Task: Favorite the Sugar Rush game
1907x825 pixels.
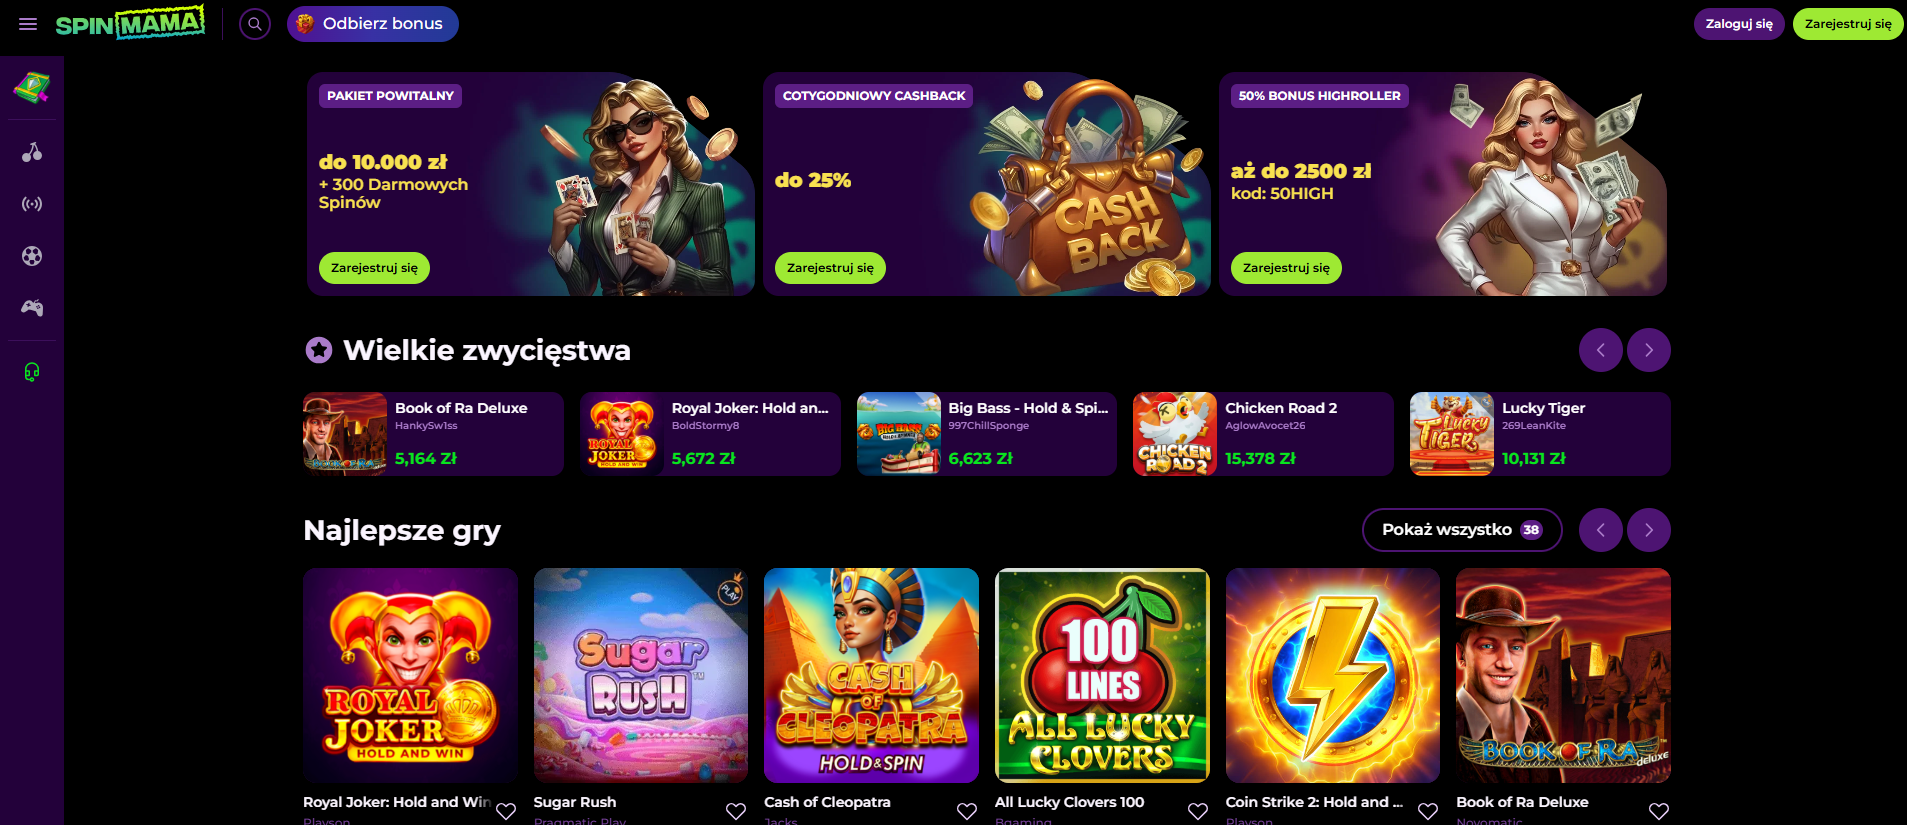Action: 736,811
